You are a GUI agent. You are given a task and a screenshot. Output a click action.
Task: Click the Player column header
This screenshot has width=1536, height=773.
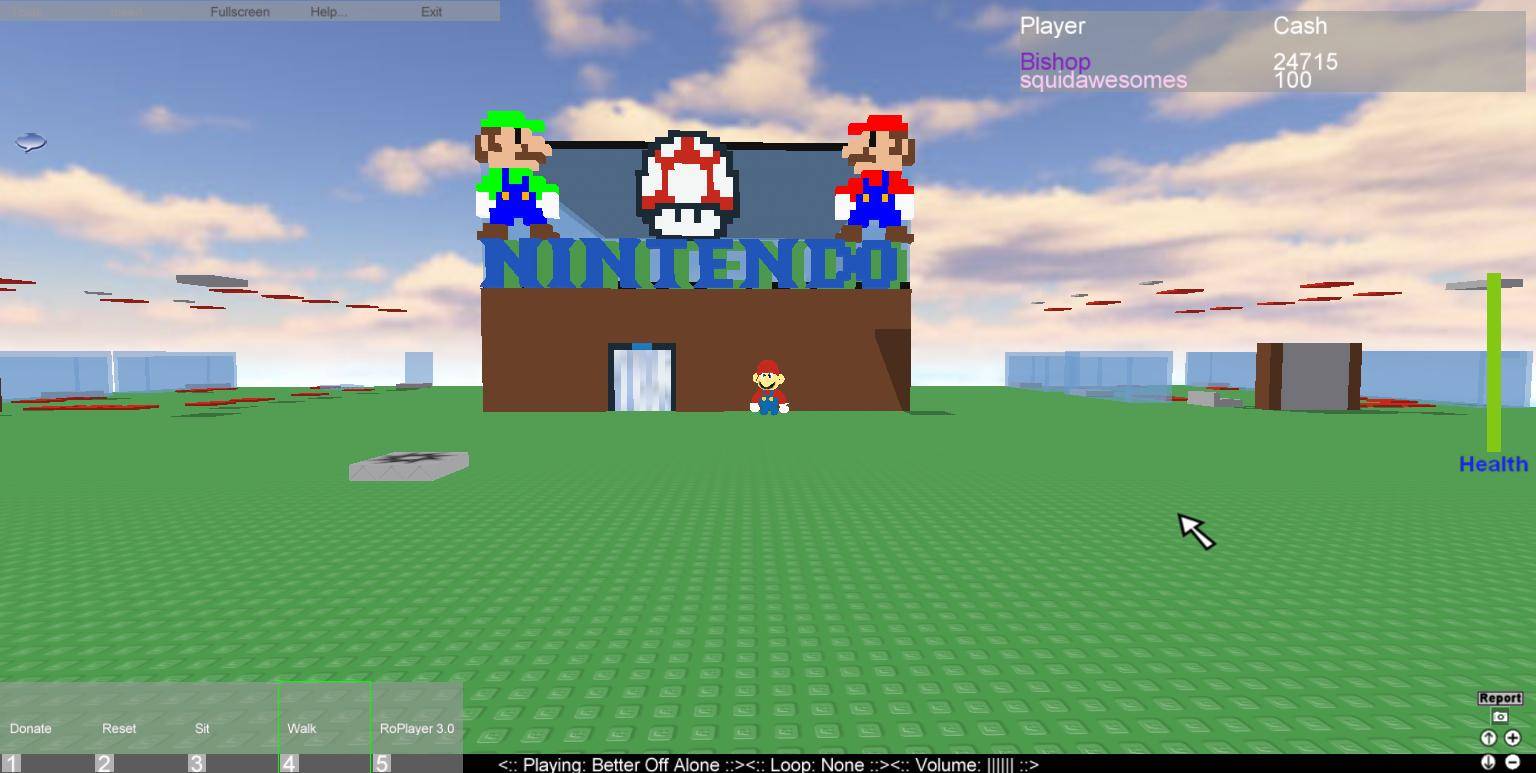tap(1052, 26)
